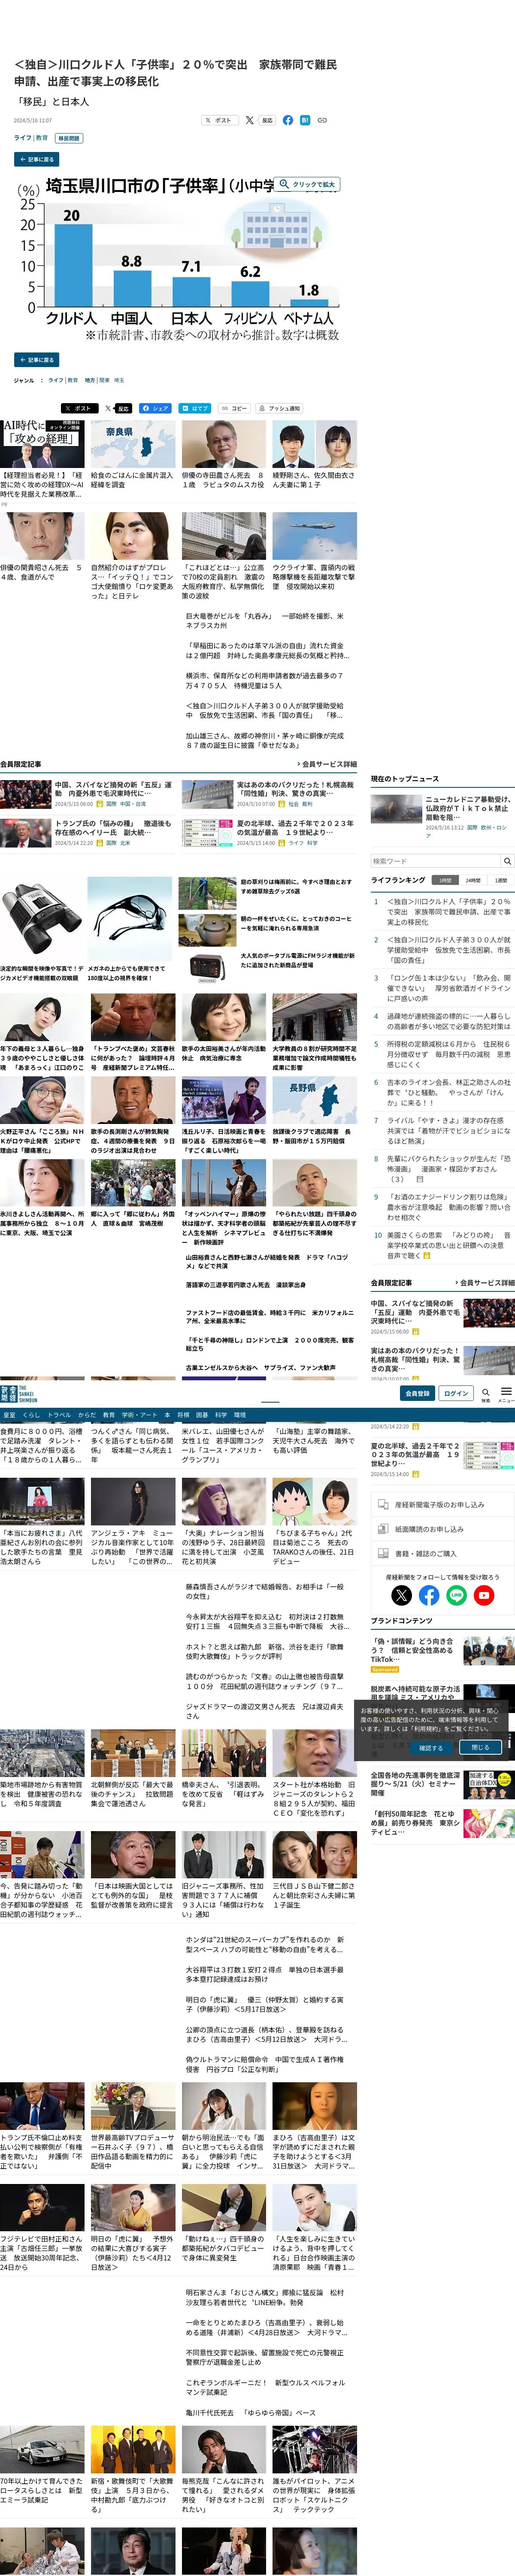The image size is (515, 2576).
Task: Select 将棋 in the navigation bar
Action: [x=183, y=1415]
